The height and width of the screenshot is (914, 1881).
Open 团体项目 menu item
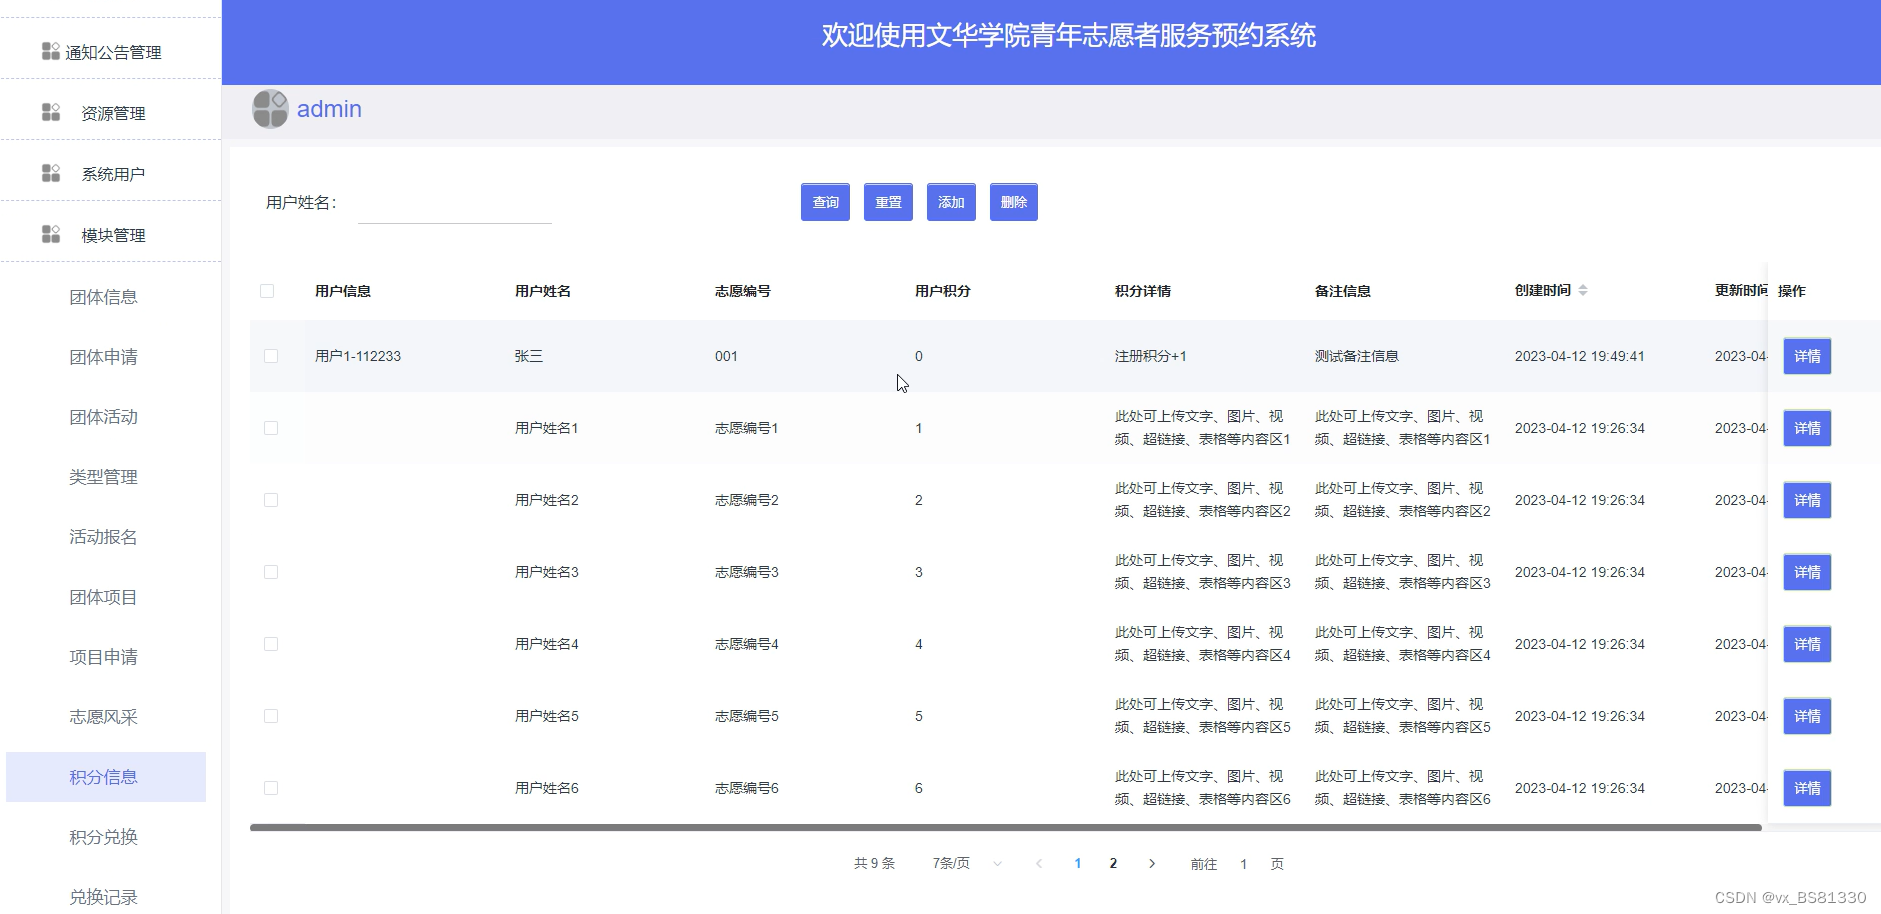[104, 597]
